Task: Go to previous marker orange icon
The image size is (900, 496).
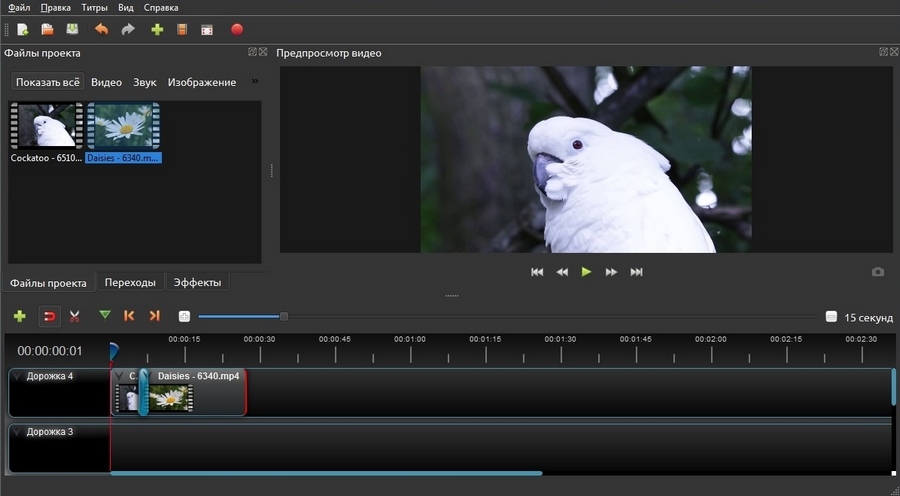Action: tap(129, 315)
